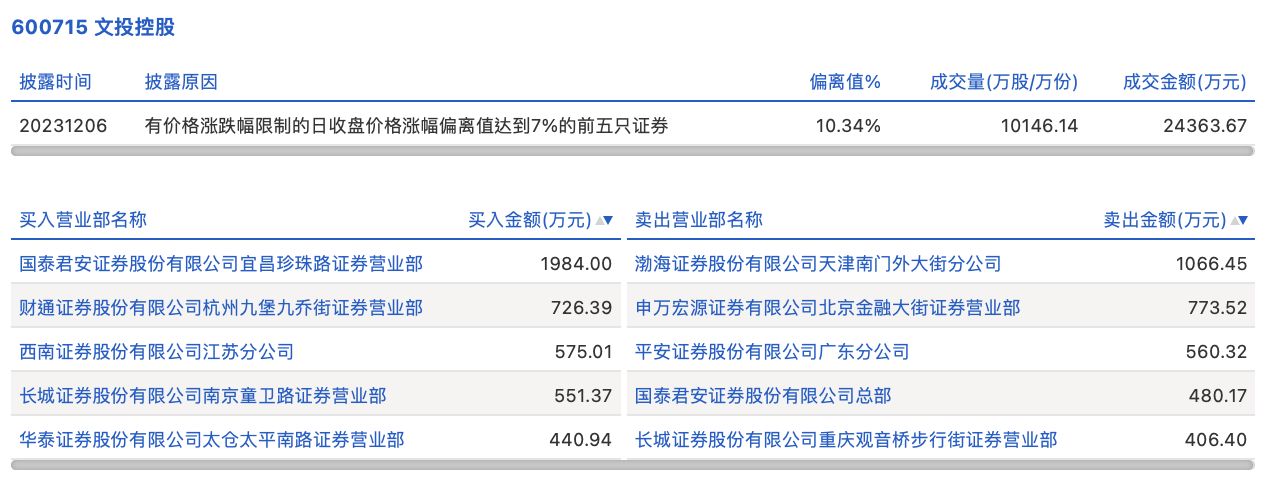
Task: Click 买入金额(万元) column header
Action: coord(530,220)
